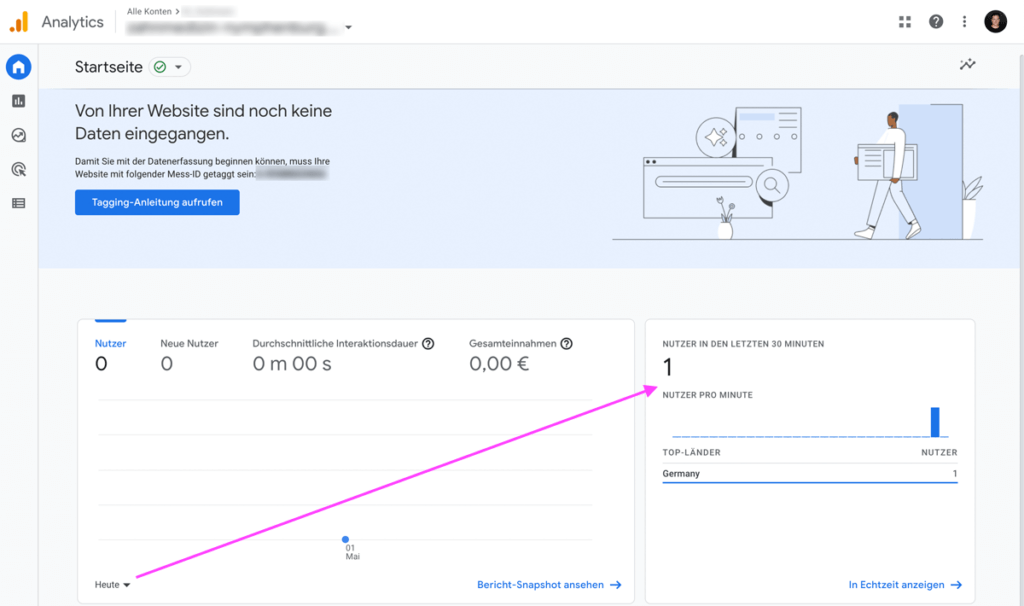The height and width of the screenshot is (606, 1024).
Task: Click the Help question mark icon
Action: tap(936, 21)
